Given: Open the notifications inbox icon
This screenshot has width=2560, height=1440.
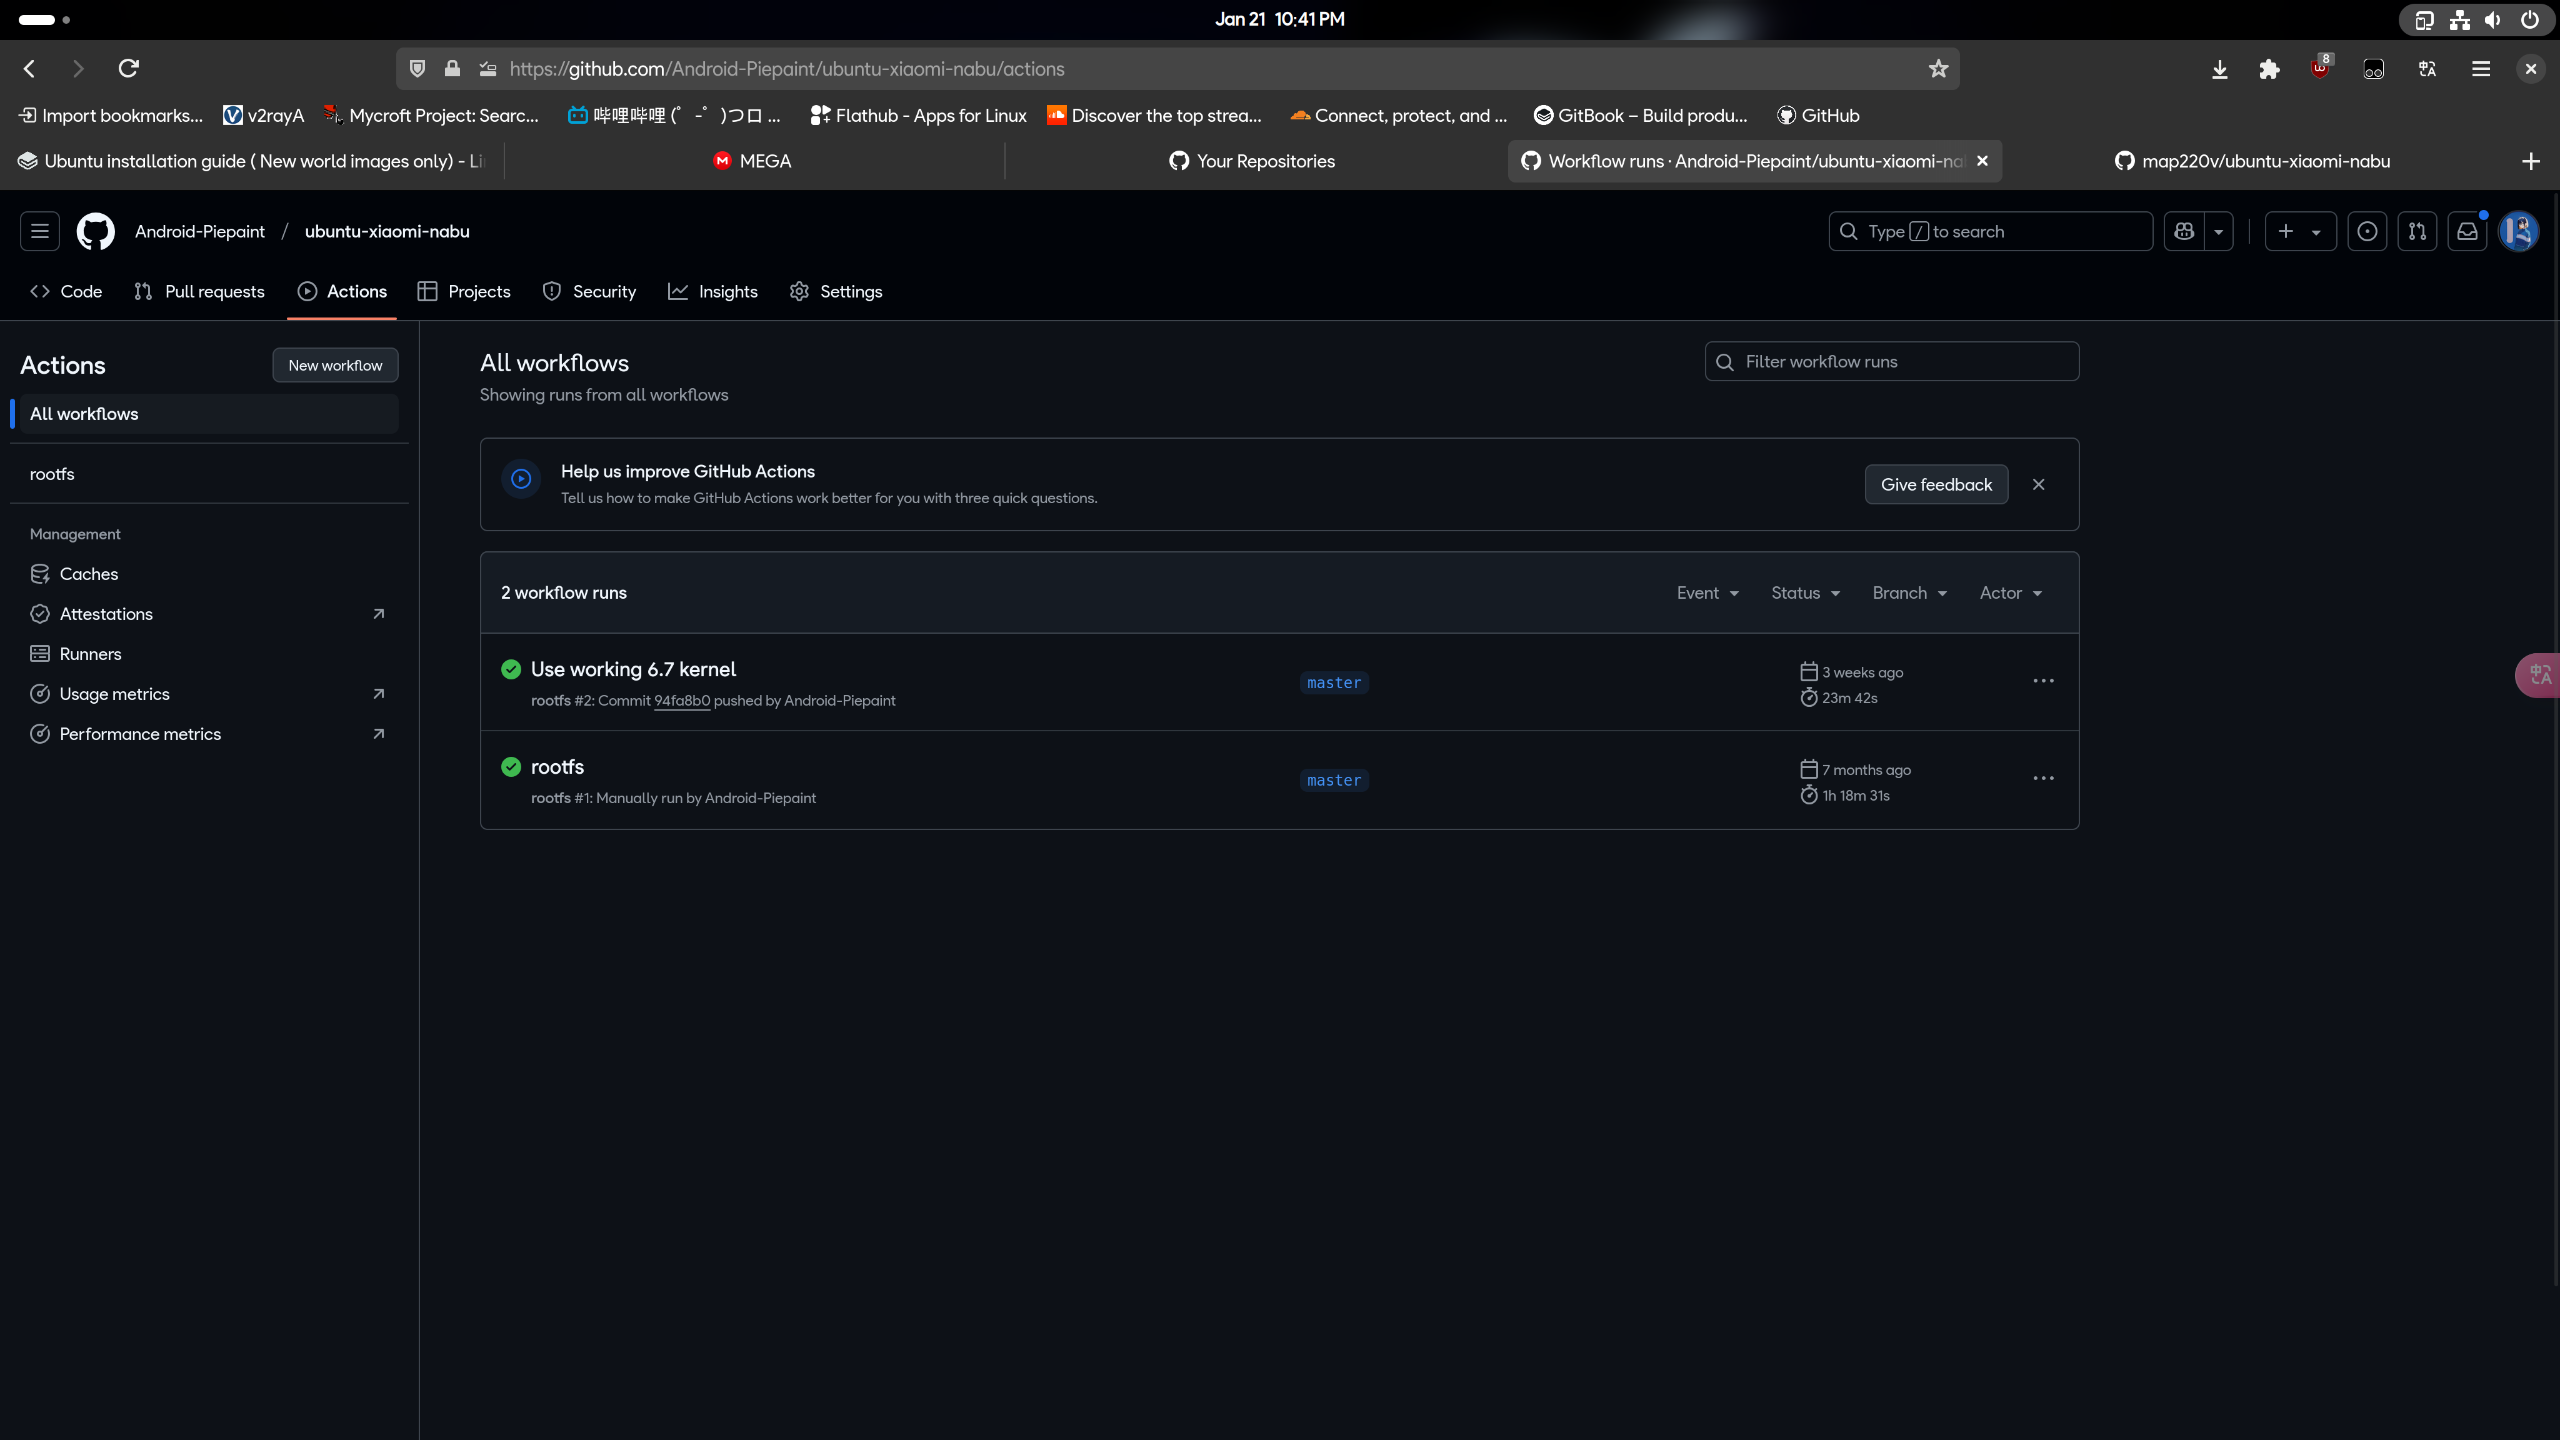Looking at the screenshot, I should pyautogui.click(x=2467, y=231).
